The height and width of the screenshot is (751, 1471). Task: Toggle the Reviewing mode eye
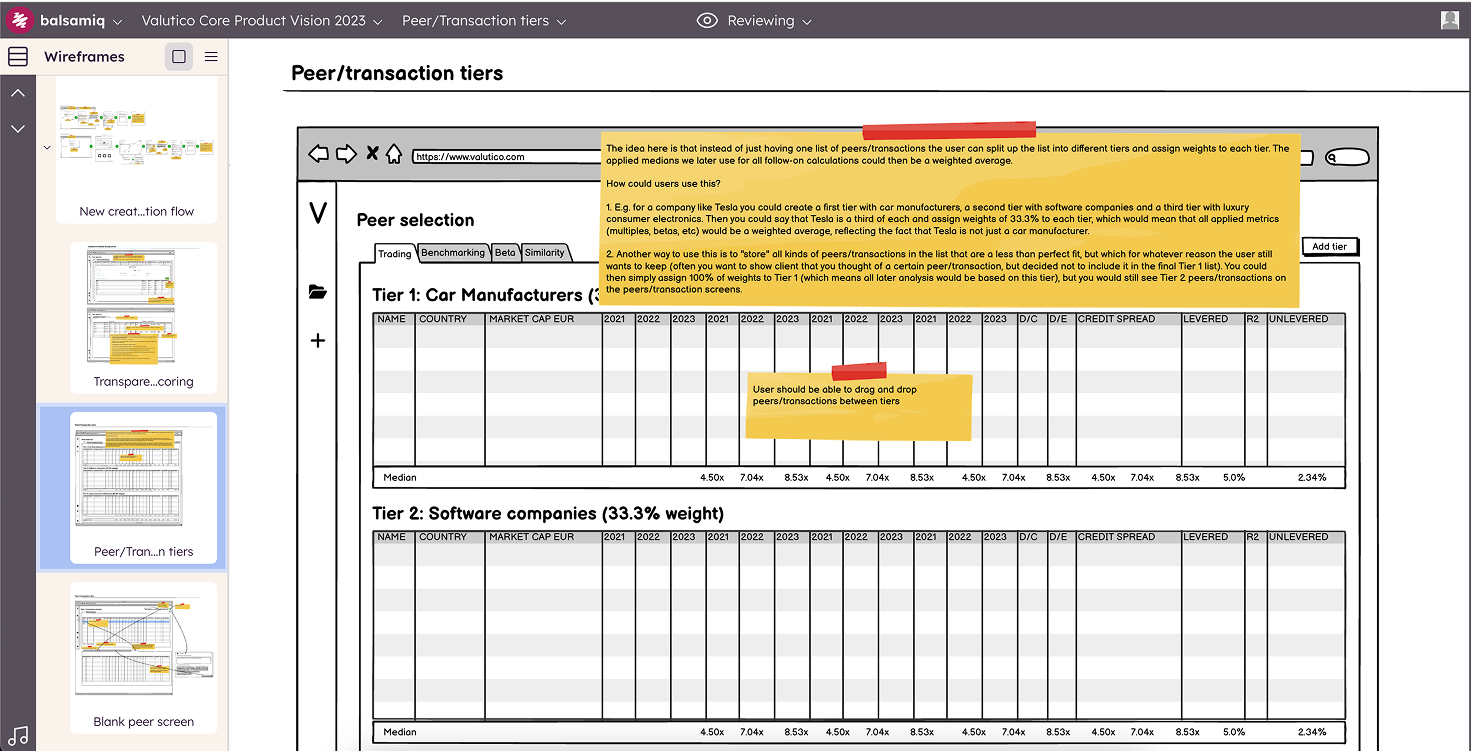[x=707, y=20]
